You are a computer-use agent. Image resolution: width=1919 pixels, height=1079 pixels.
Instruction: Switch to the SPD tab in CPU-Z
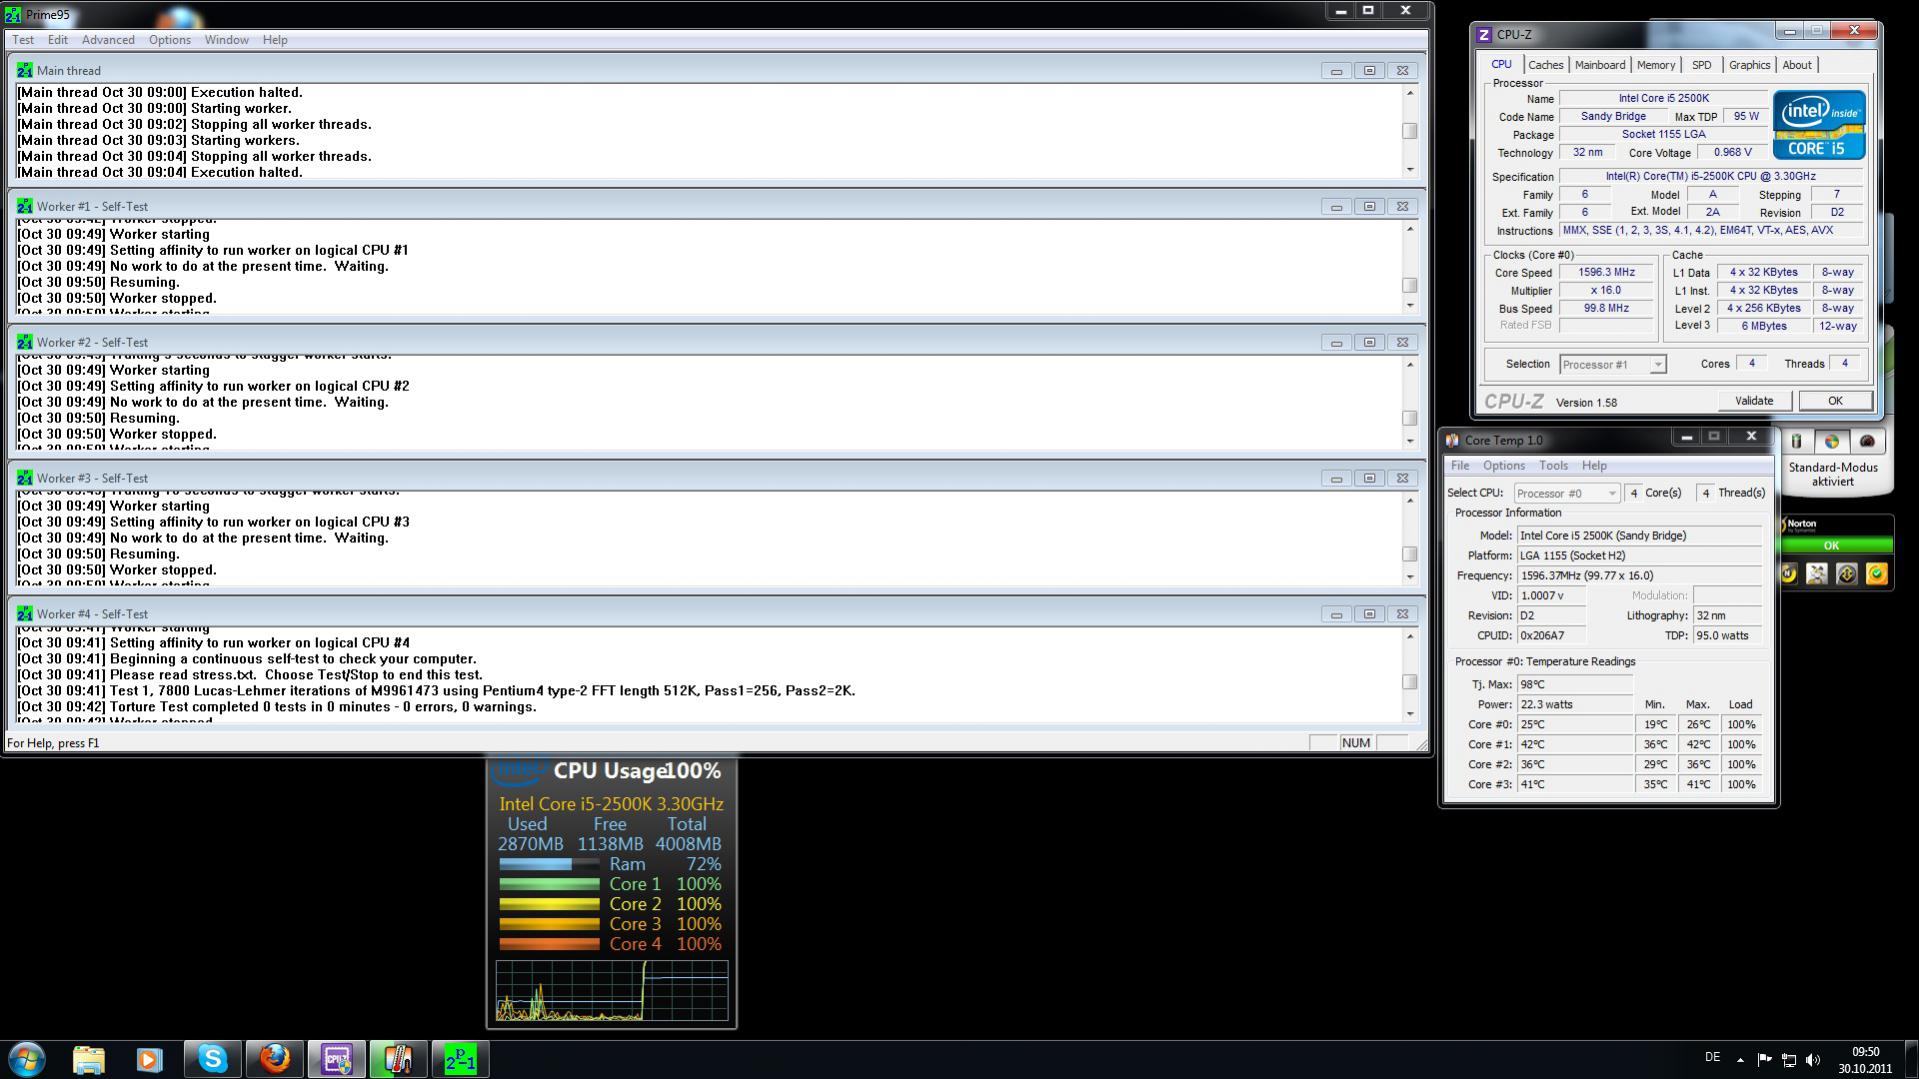1702,65
